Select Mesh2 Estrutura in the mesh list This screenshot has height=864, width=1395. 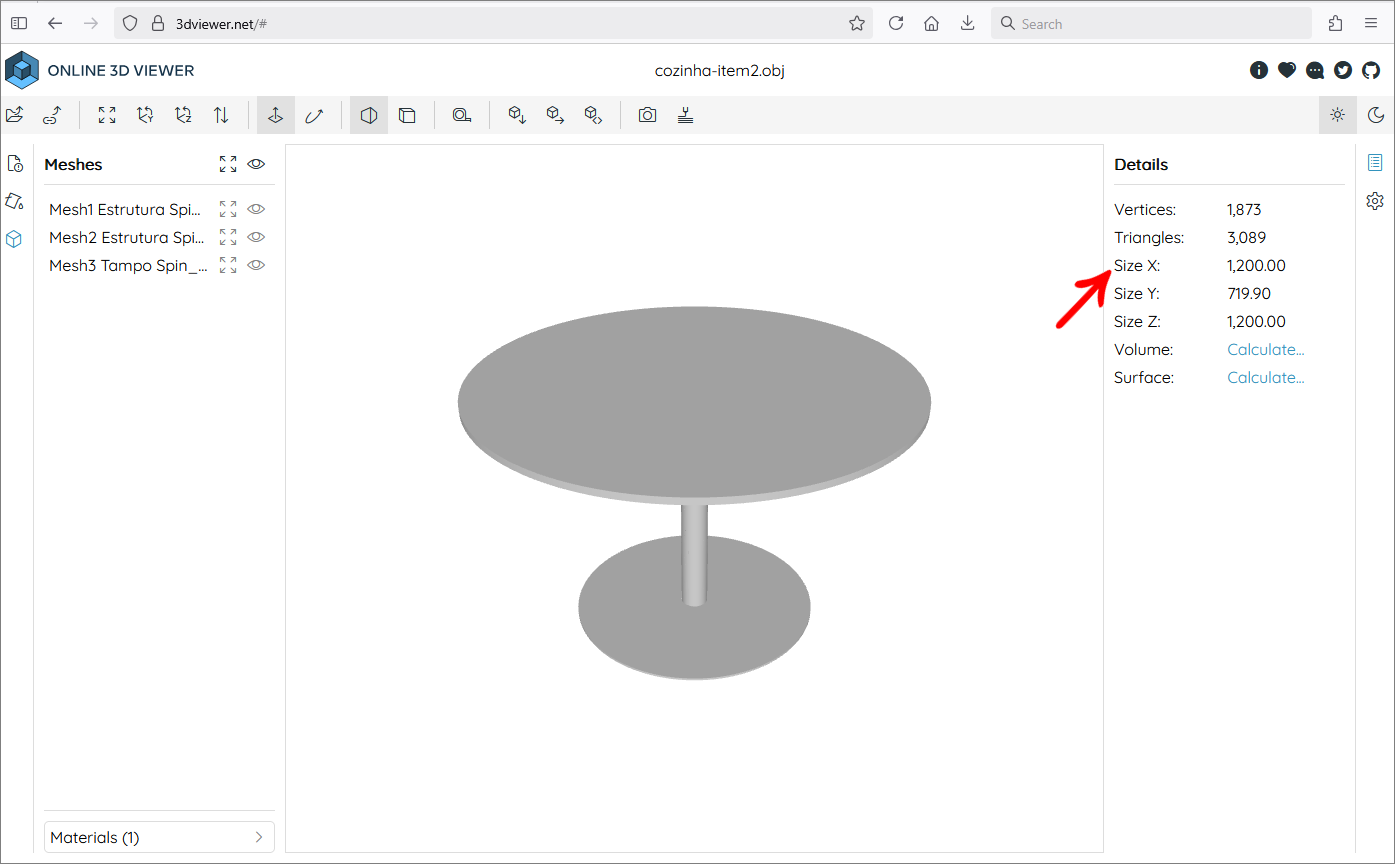pyautogui.click(x=127, y=237)
